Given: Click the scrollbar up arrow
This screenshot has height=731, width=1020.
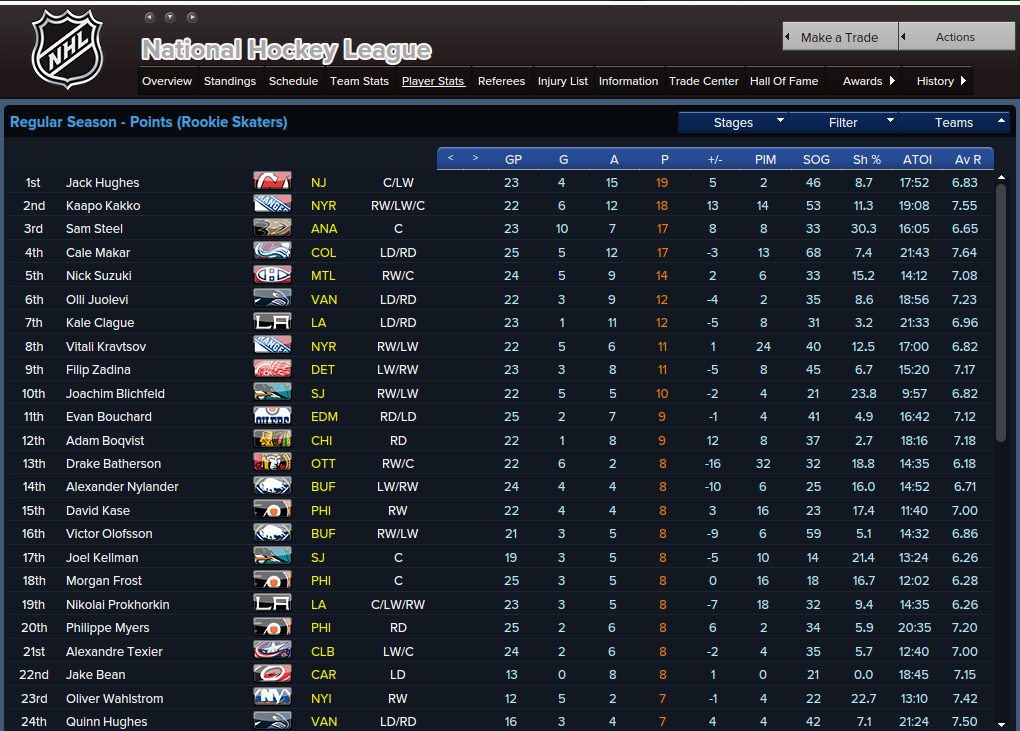Looking at the screenshot, I should [1000, 178].
